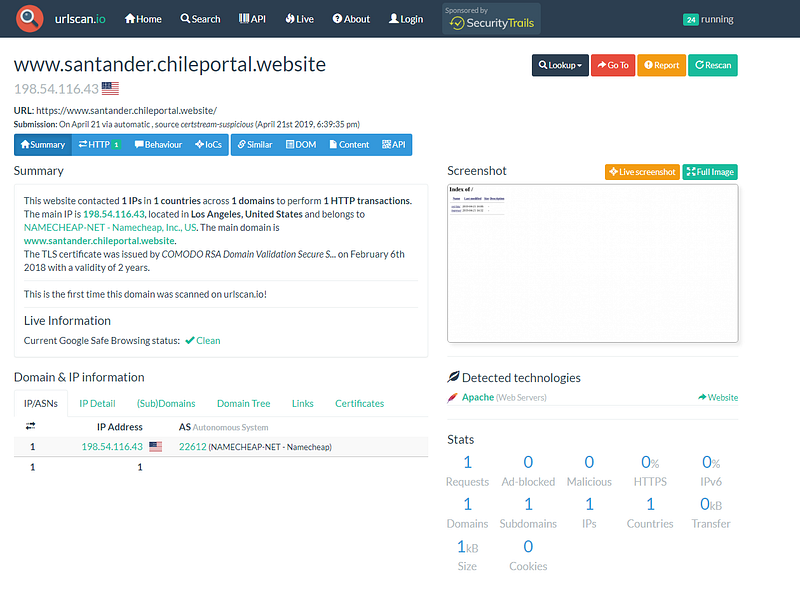The image size is (800, 592).
Task: Click the Transfer kB stat value
Action: pyautogui.click(x=711, y=505)
